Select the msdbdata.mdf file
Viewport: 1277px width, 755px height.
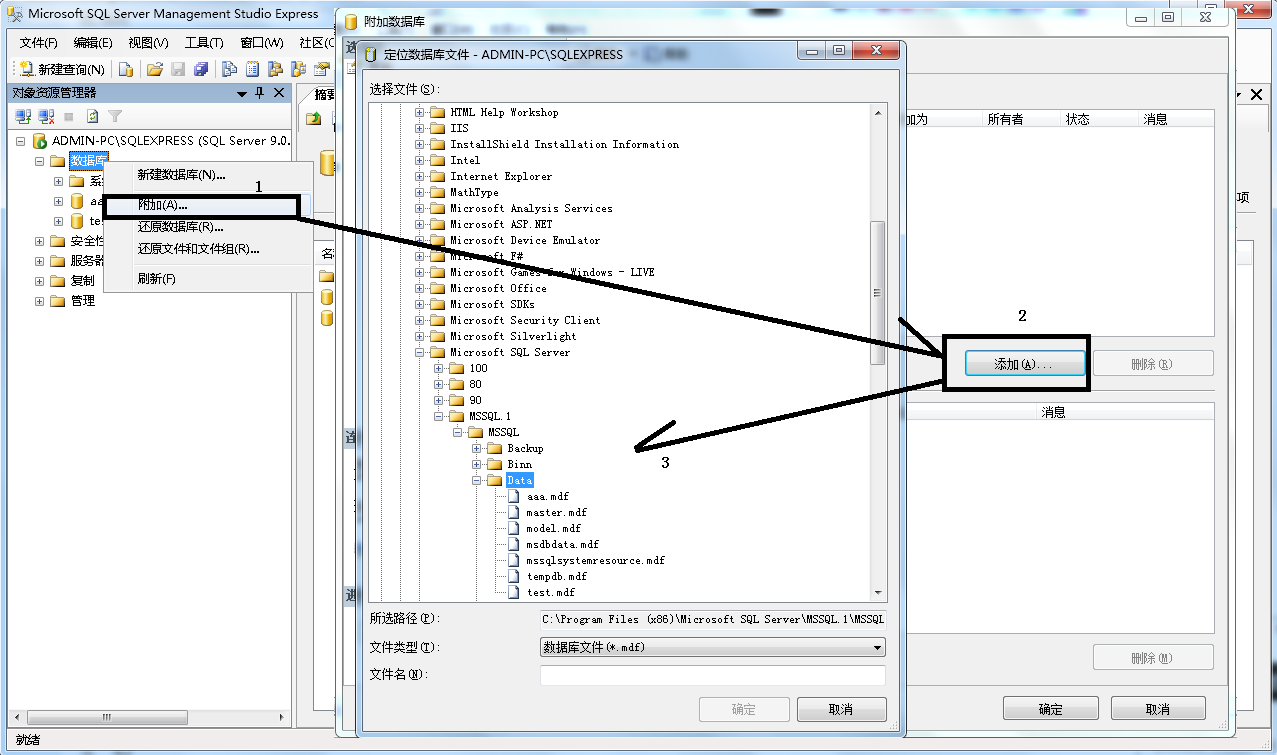click(562, 544)
